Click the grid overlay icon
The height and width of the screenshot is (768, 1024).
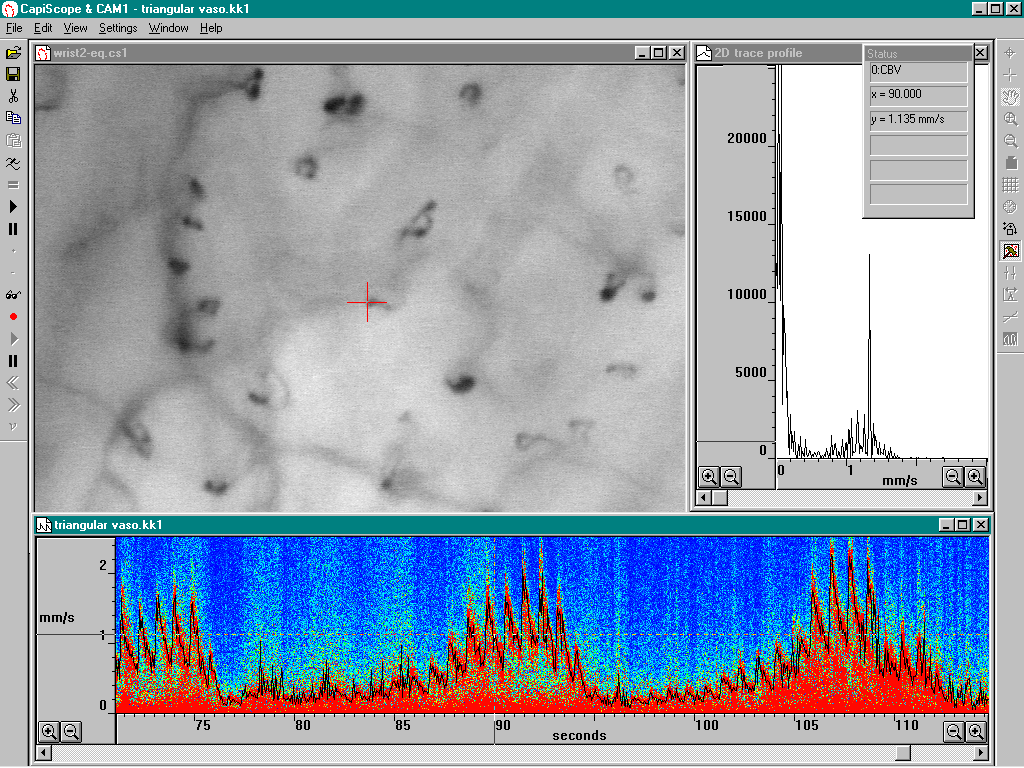pyautogui.click(x=1010, y=185)
